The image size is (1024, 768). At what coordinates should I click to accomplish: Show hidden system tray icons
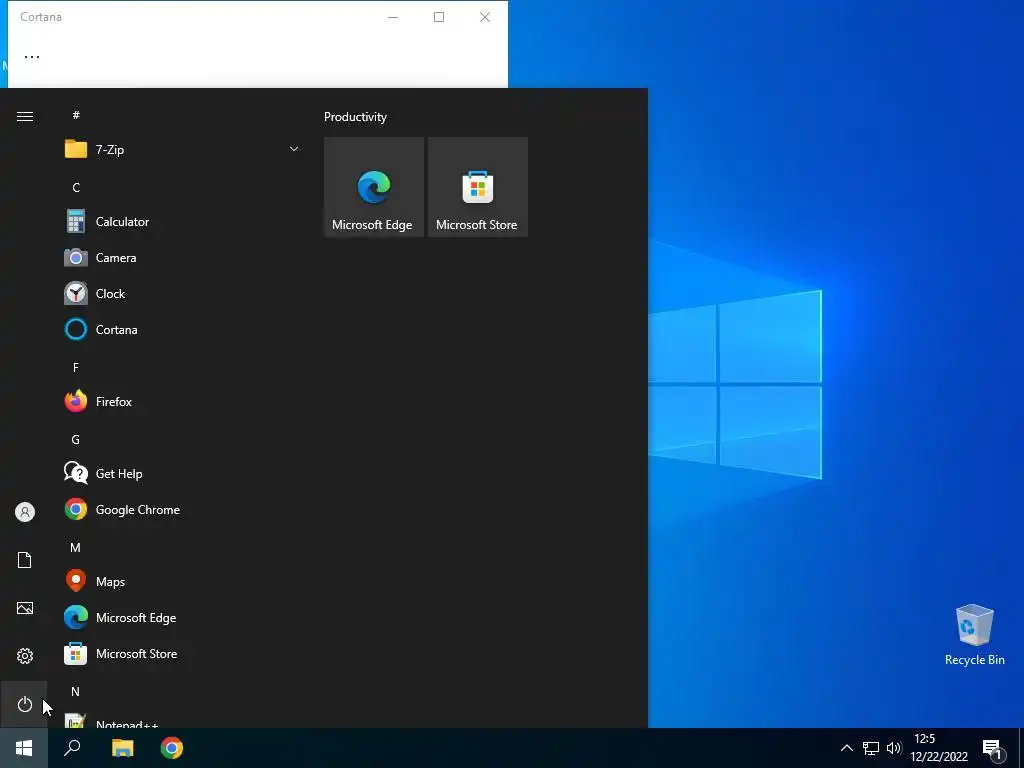pyautogui.click(x=846, y=748)
